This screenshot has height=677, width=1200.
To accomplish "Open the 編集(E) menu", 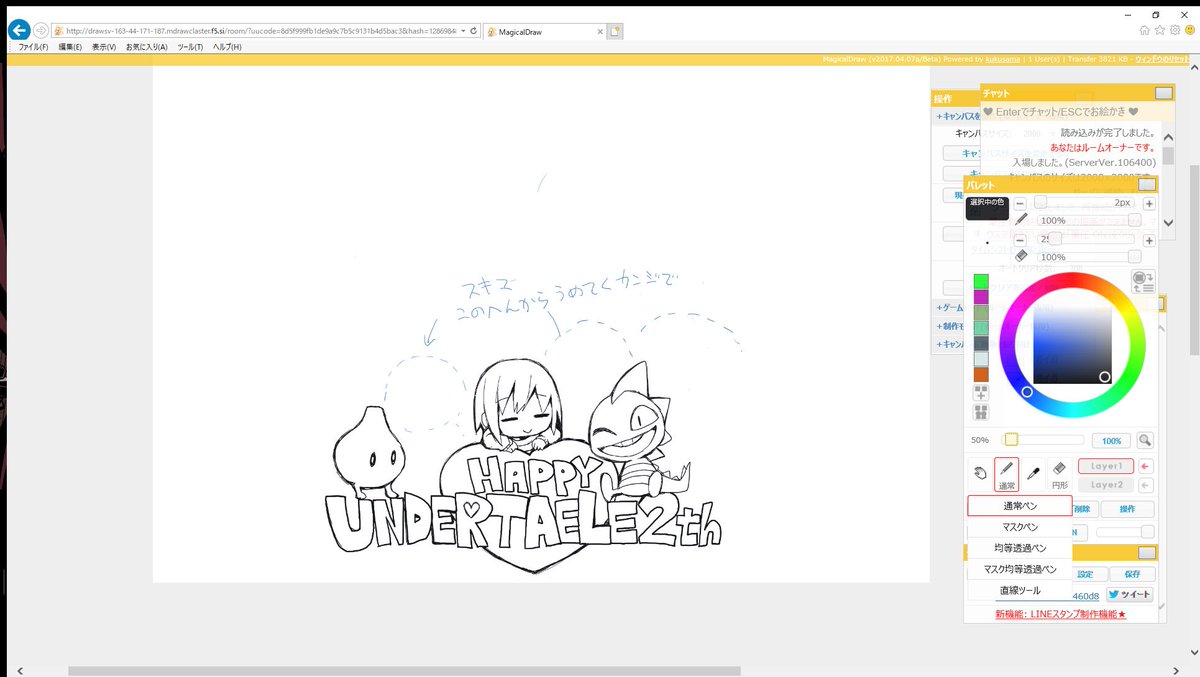I will pos(71,47).
